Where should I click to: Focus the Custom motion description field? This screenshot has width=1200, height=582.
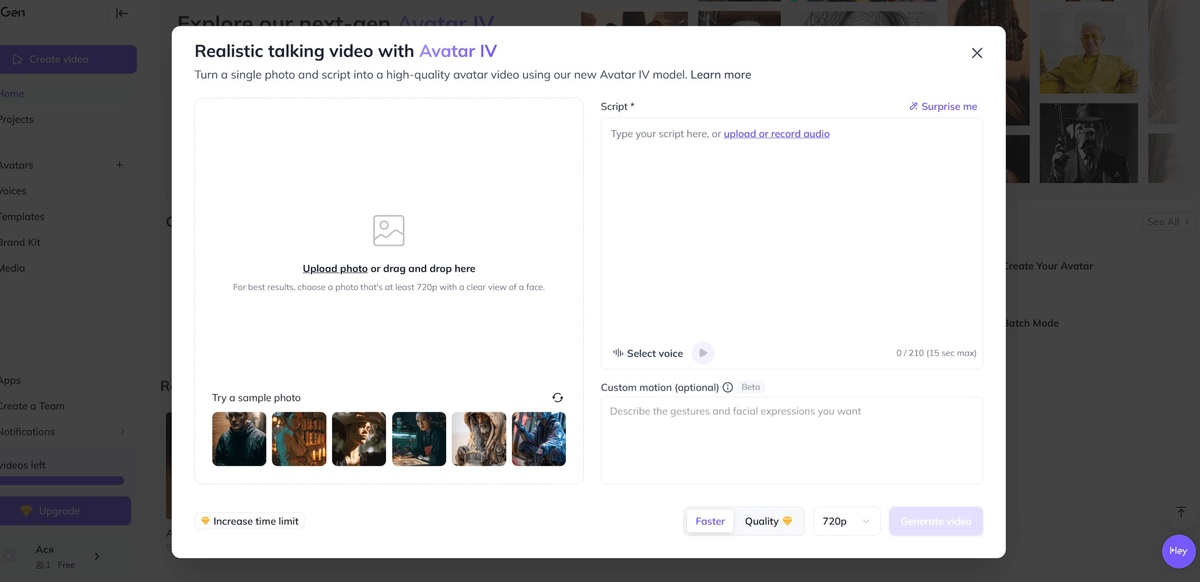(791, 440)
